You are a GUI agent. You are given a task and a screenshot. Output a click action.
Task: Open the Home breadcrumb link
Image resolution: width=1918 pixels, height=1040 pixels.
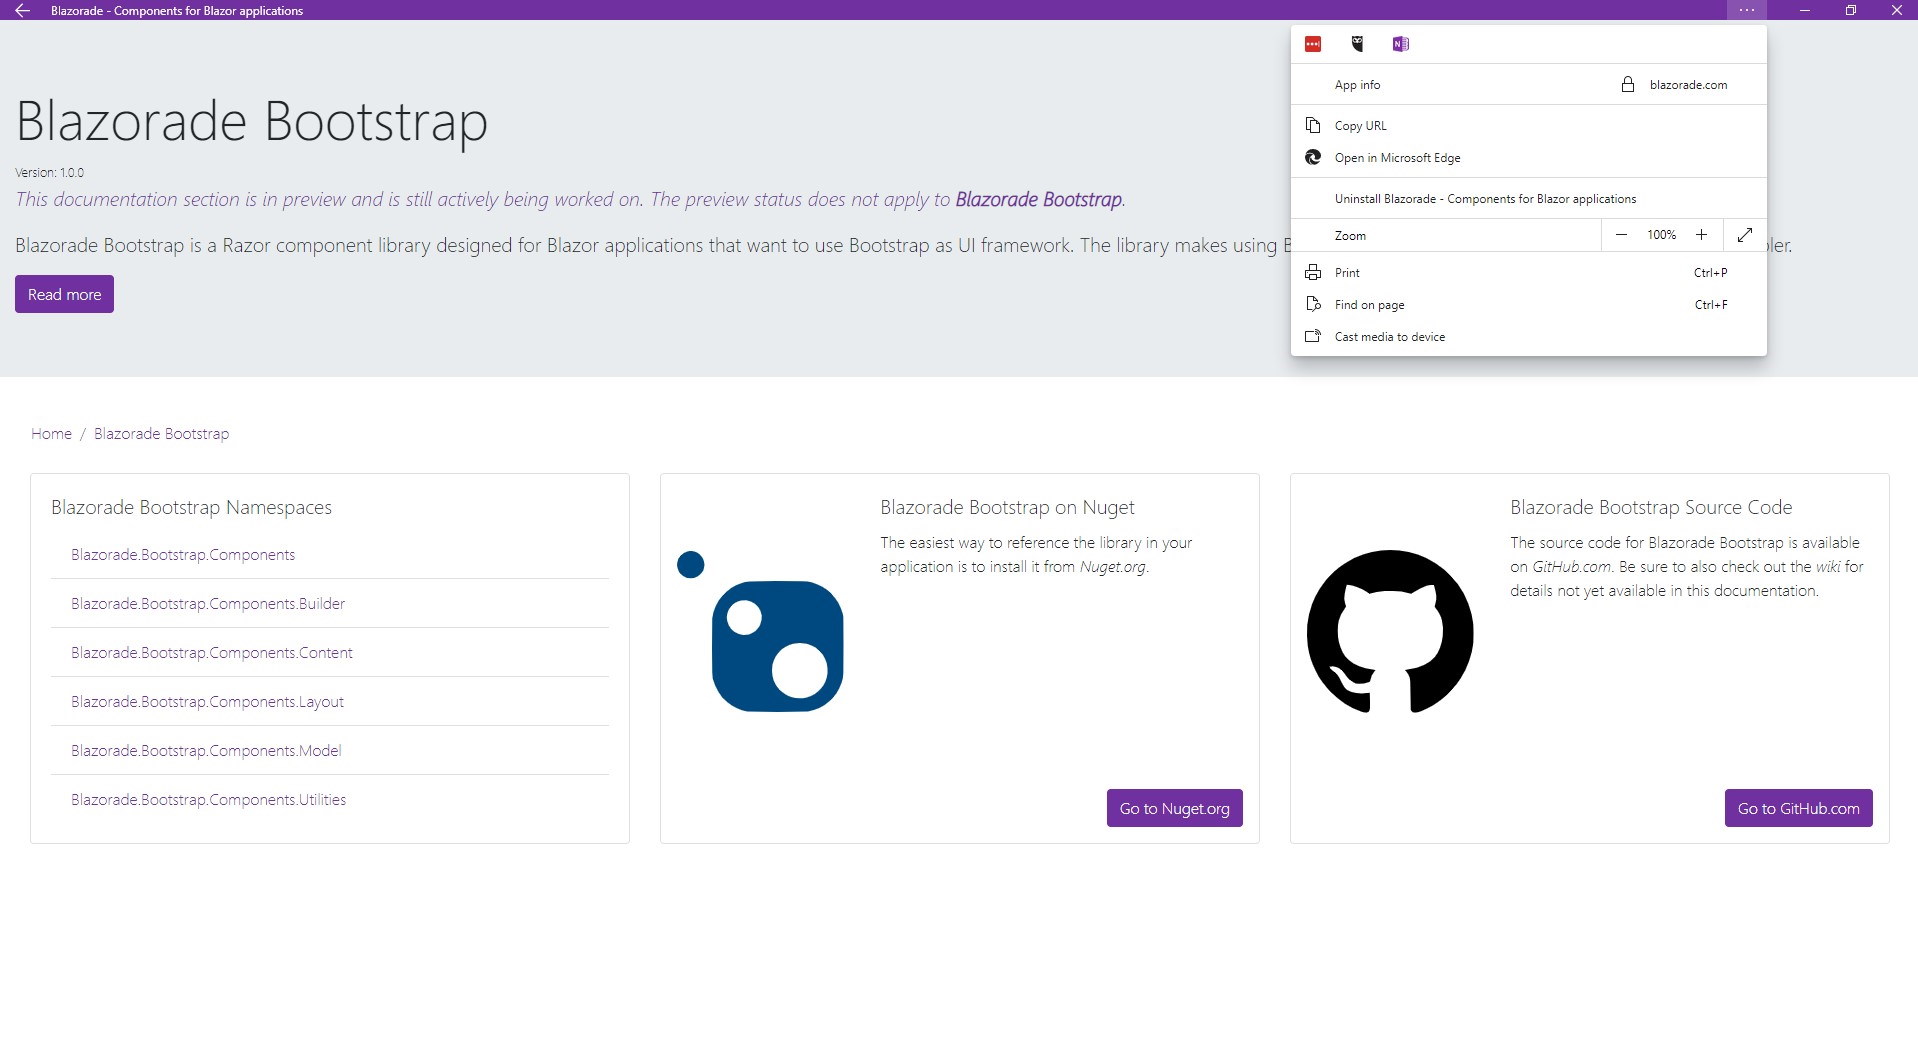click(51, 433)
